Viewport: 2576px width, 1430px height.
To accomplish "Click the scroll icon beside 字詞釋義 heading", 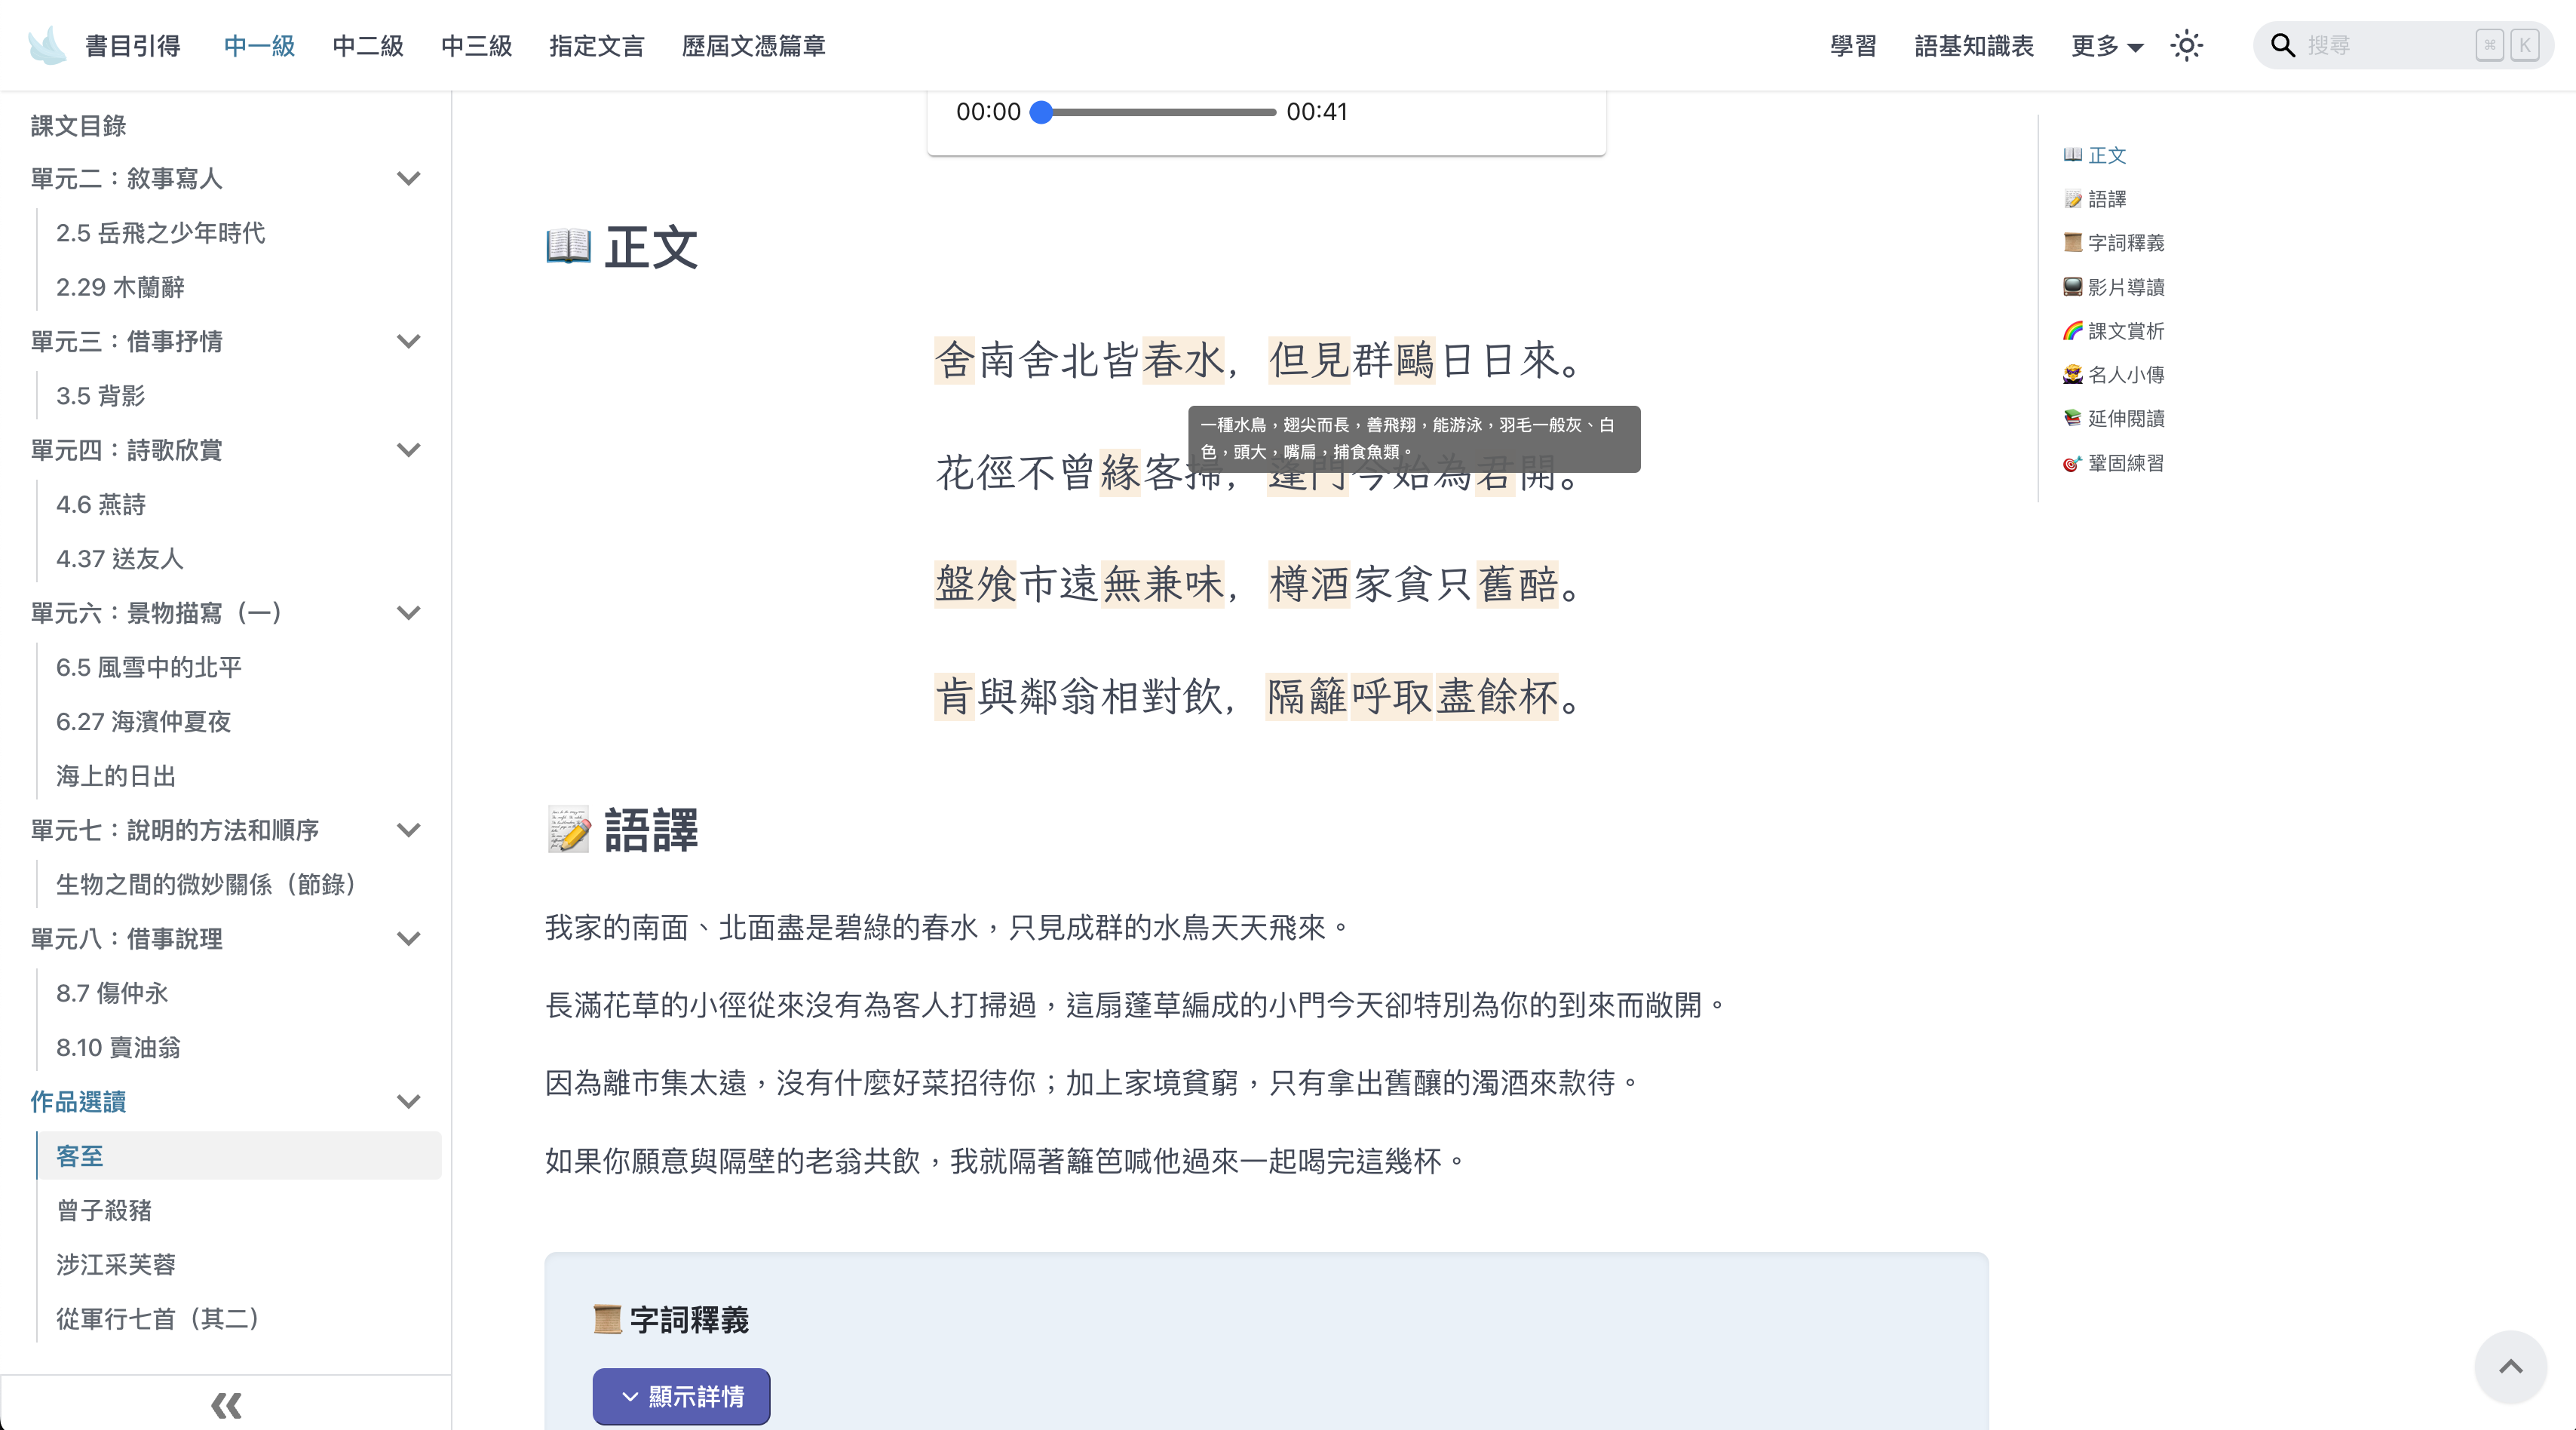I will (x=606, y=1319).
